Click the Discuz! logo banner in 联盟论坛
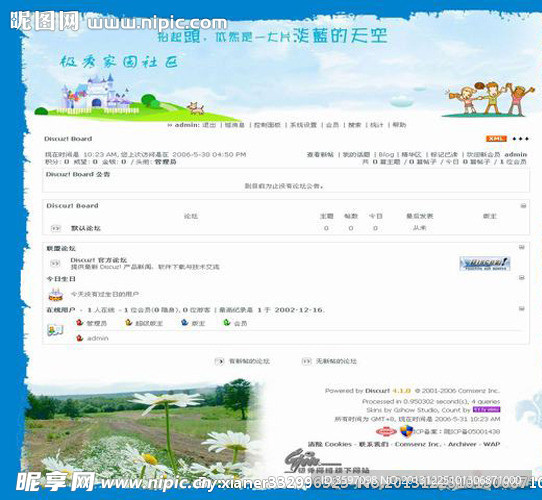This screenshot has height=500, width=542. (485, 263)
